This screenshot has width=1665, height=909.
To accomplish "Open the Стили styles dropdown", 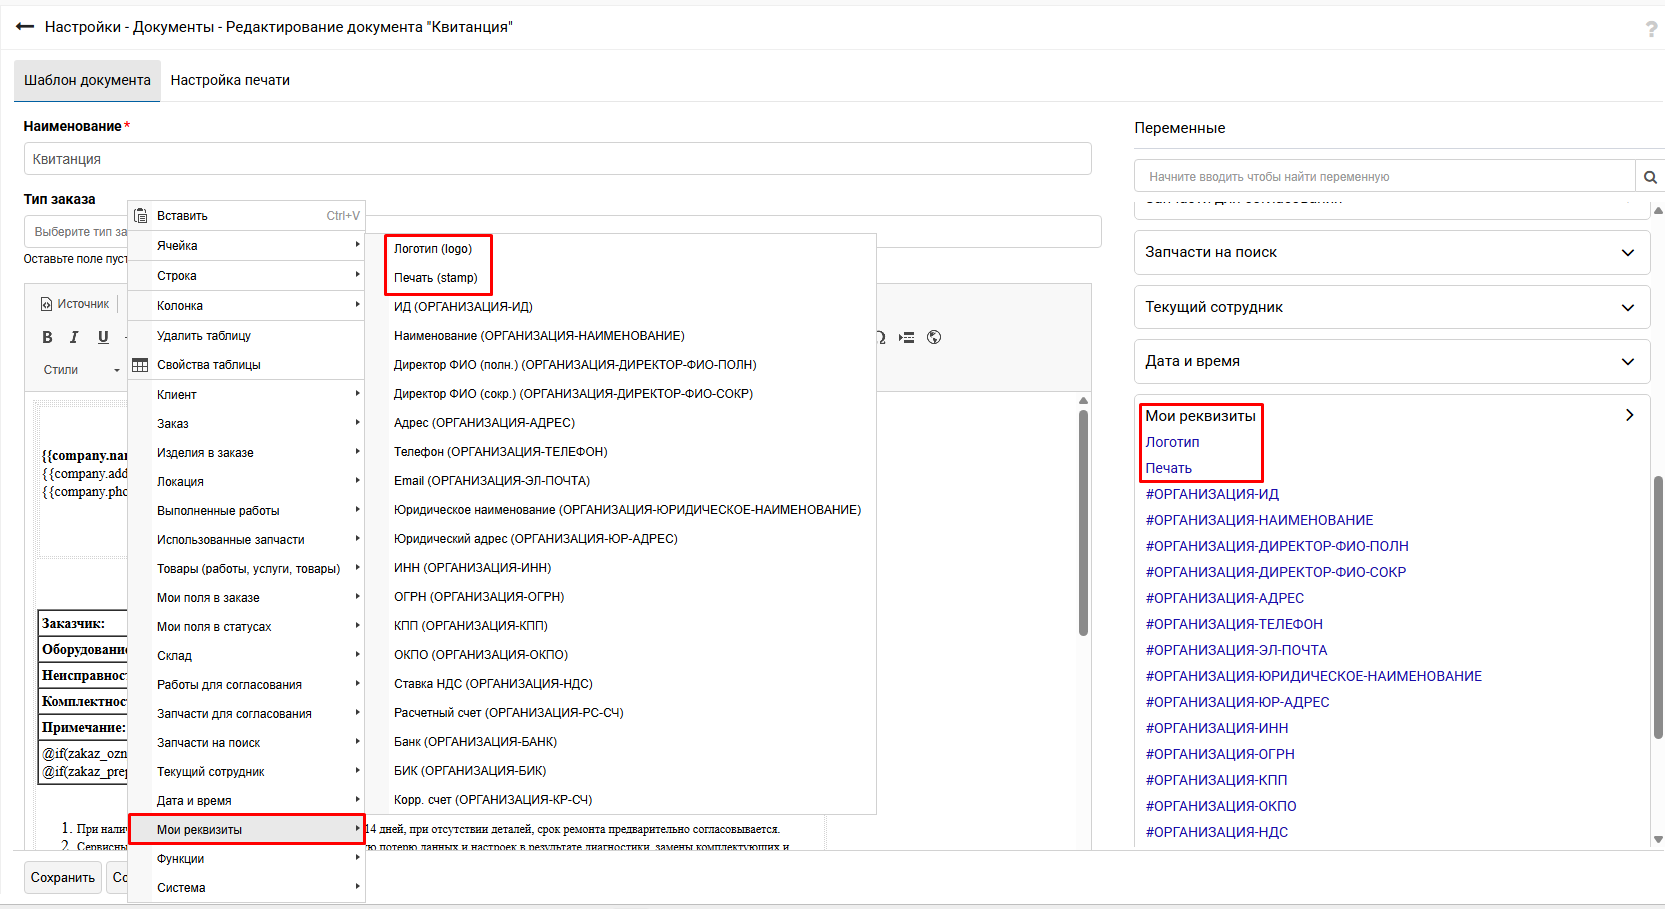I will tap(82, 370).
